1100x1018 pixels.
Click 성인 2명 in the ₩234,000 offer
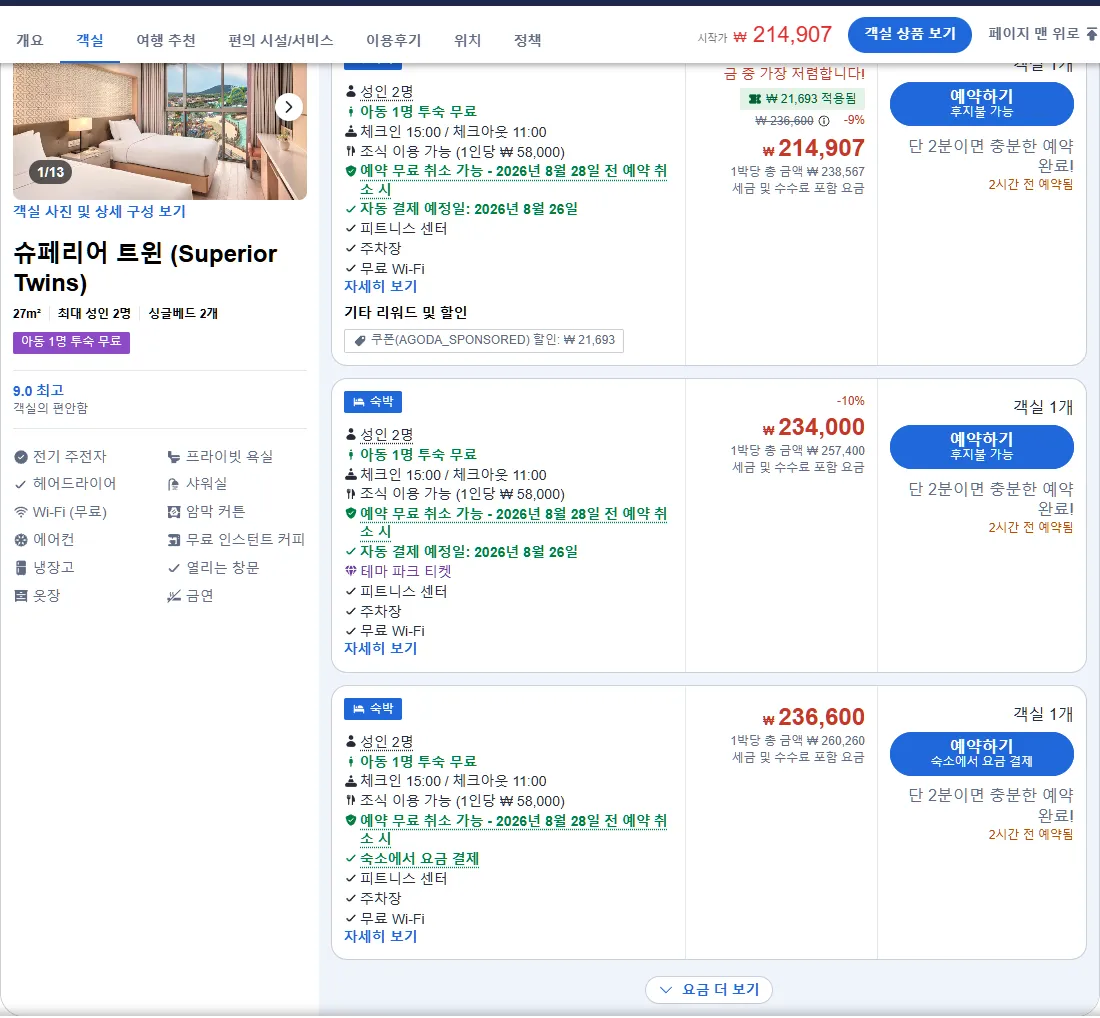tap(387, 435)
